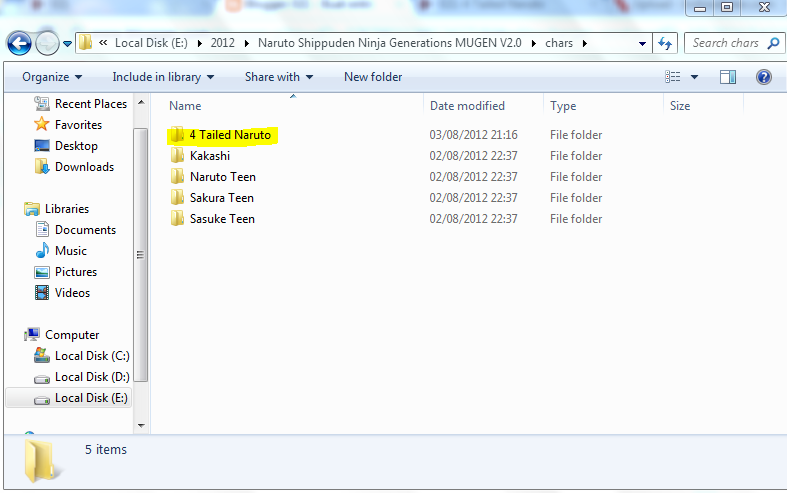
Task: Maximize the Explorer window
Action: click(727, 8)
